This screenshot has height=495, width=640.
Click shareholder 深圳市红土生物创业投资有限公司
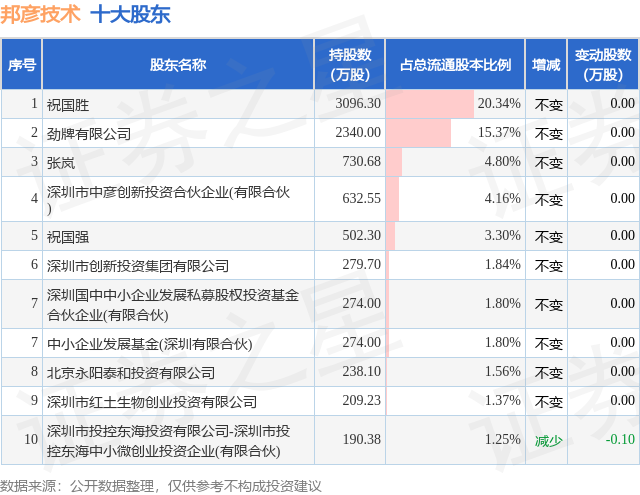point(152,402)
